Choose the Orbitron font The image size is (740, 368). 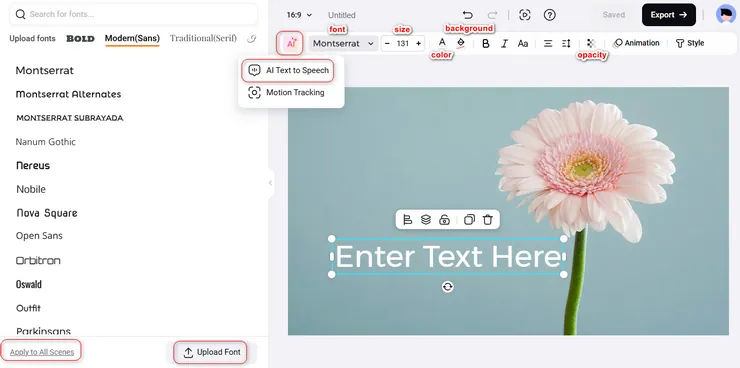[38, 260]
